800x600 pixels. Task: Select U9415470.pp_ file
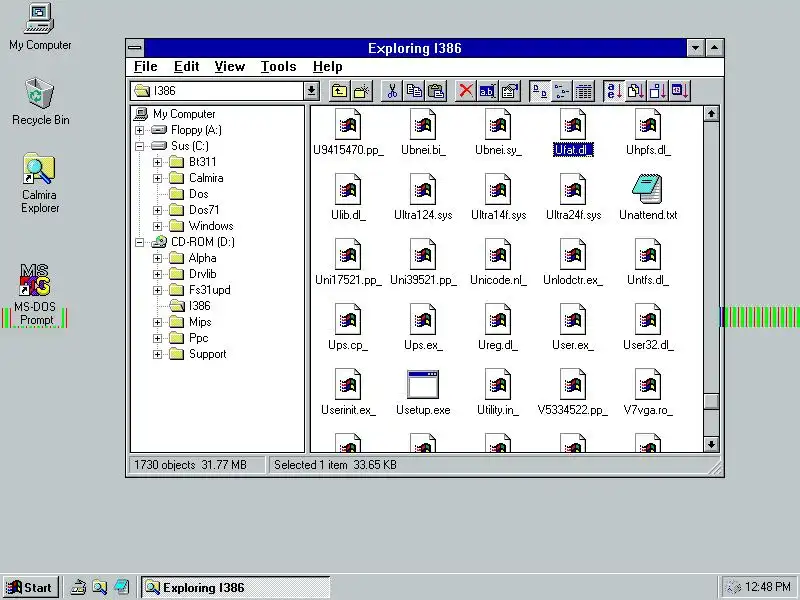pyautogui.click(x=348, y=132)
